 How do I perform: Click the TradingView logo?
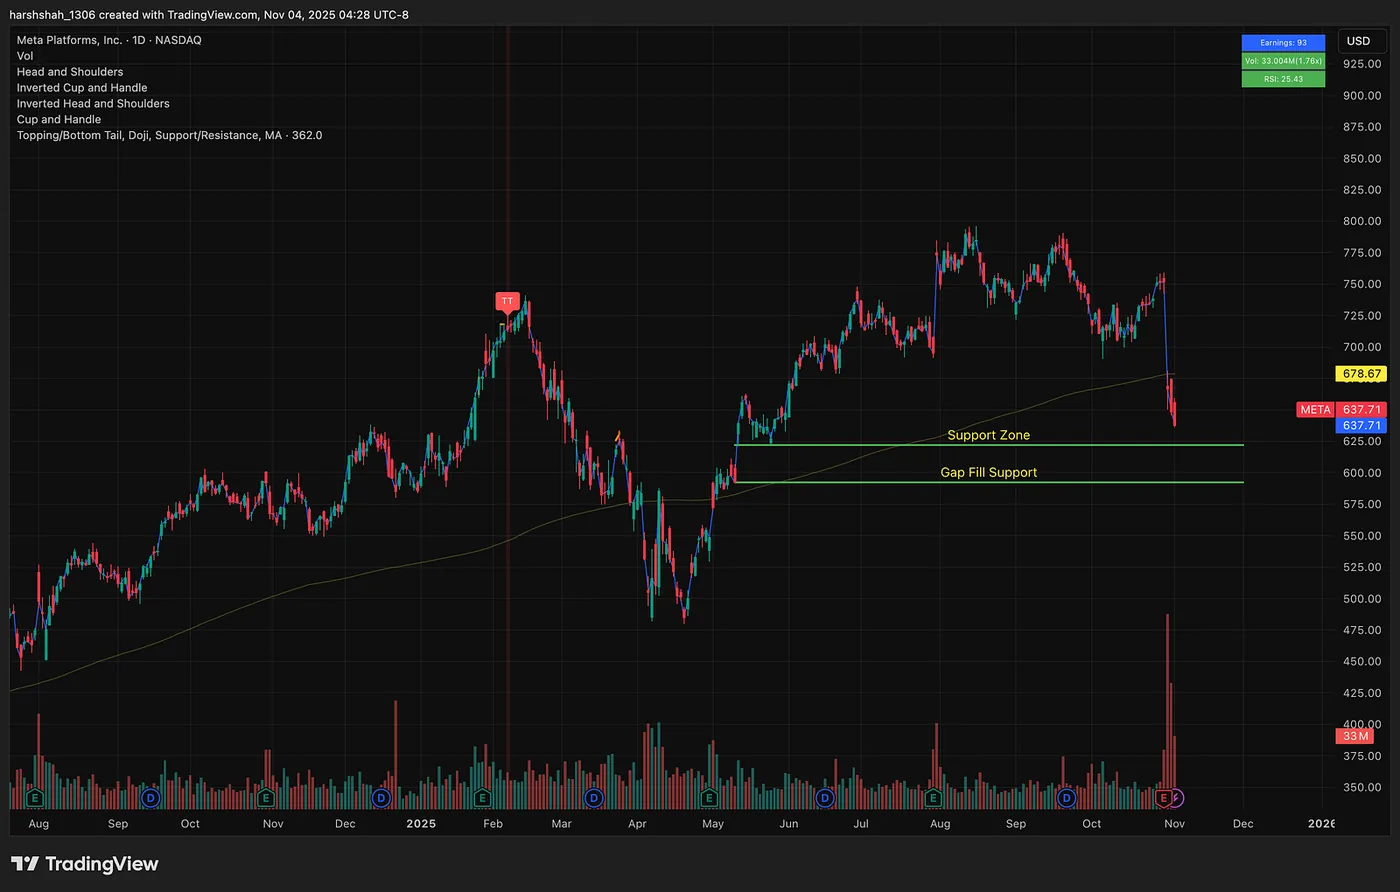[85, 864]
